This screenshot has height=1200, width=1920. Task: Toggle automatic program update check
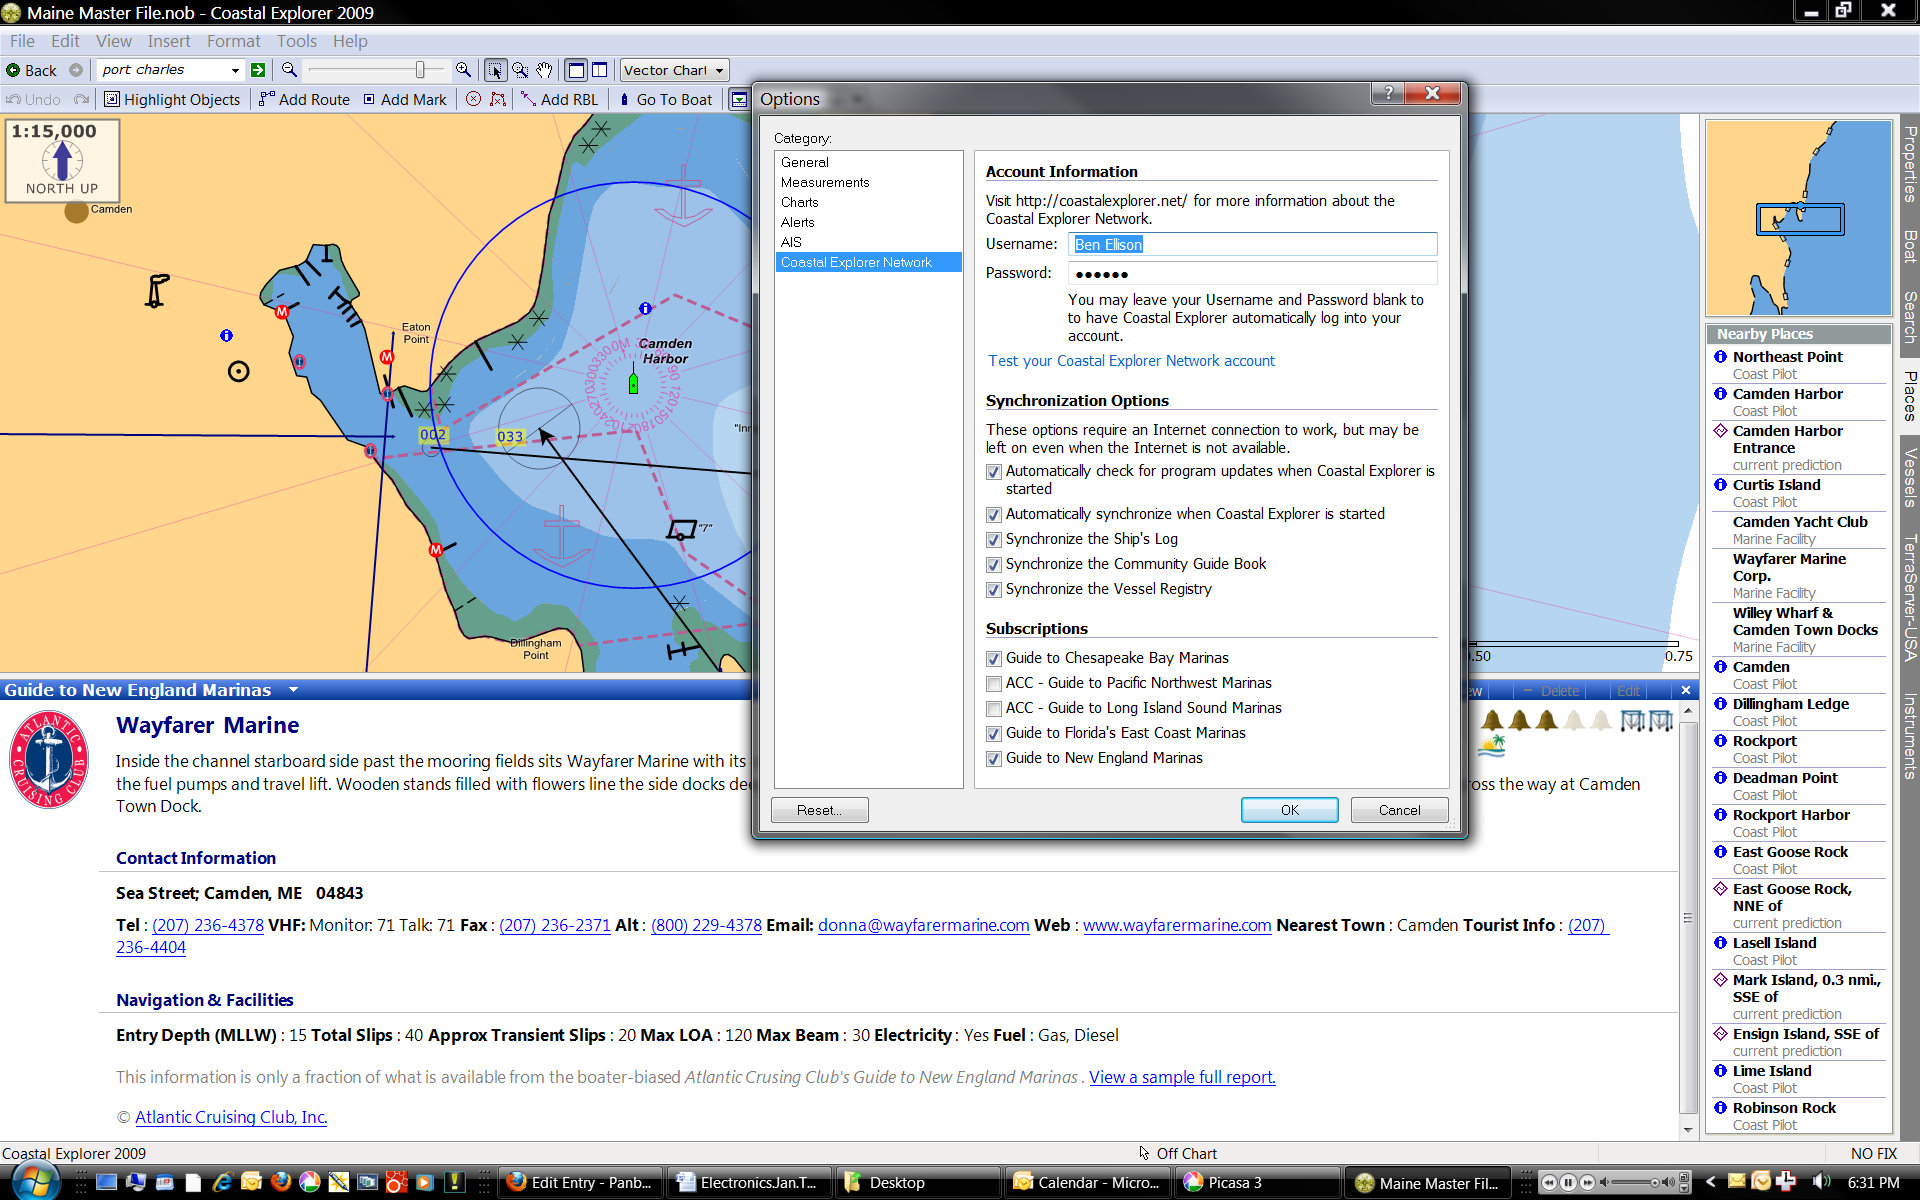993,471
